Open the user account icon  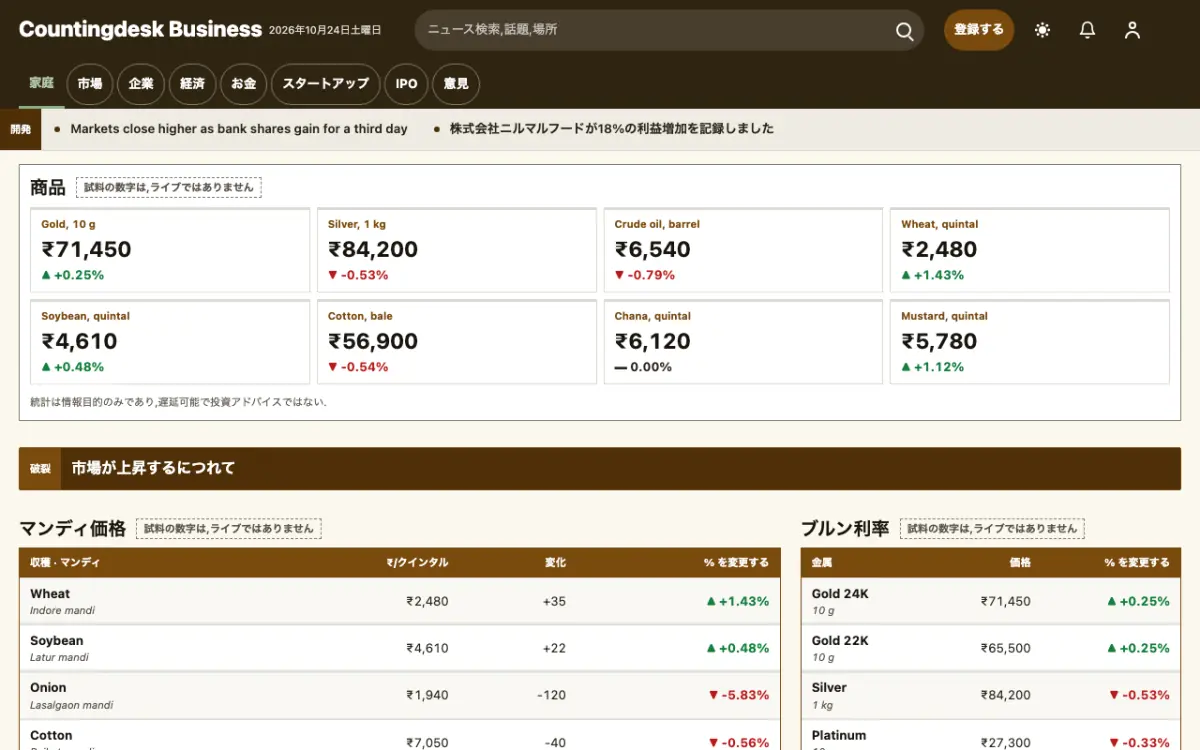tap(1132, 30)
